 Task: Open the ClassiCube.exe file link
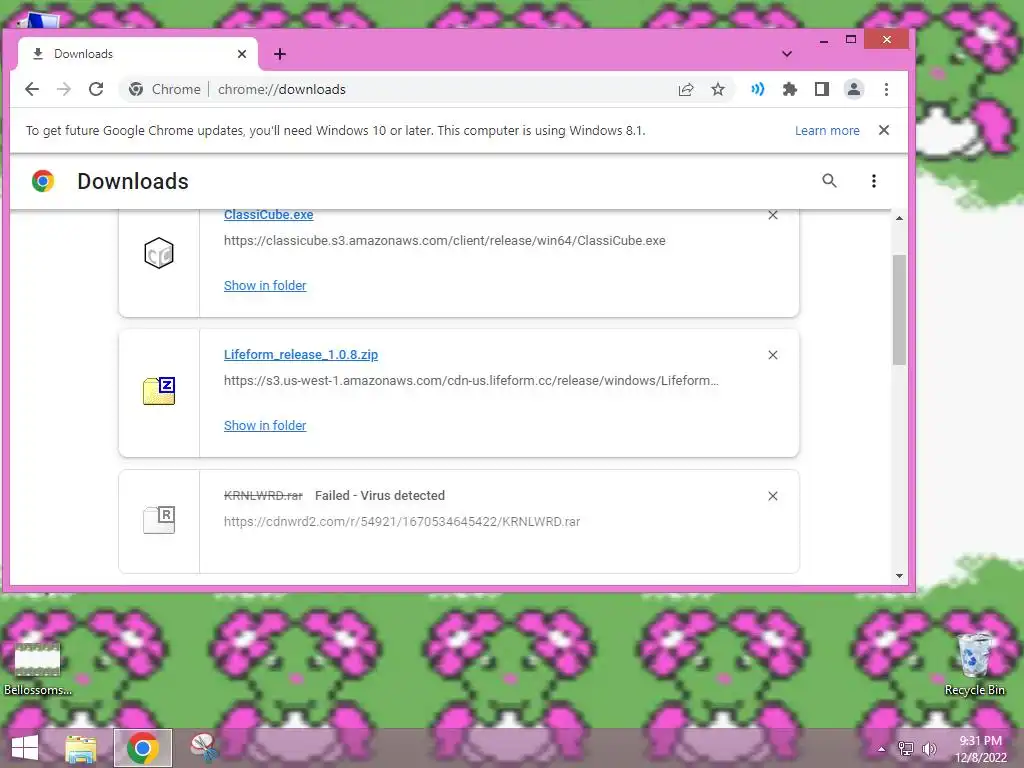[268, 214]
